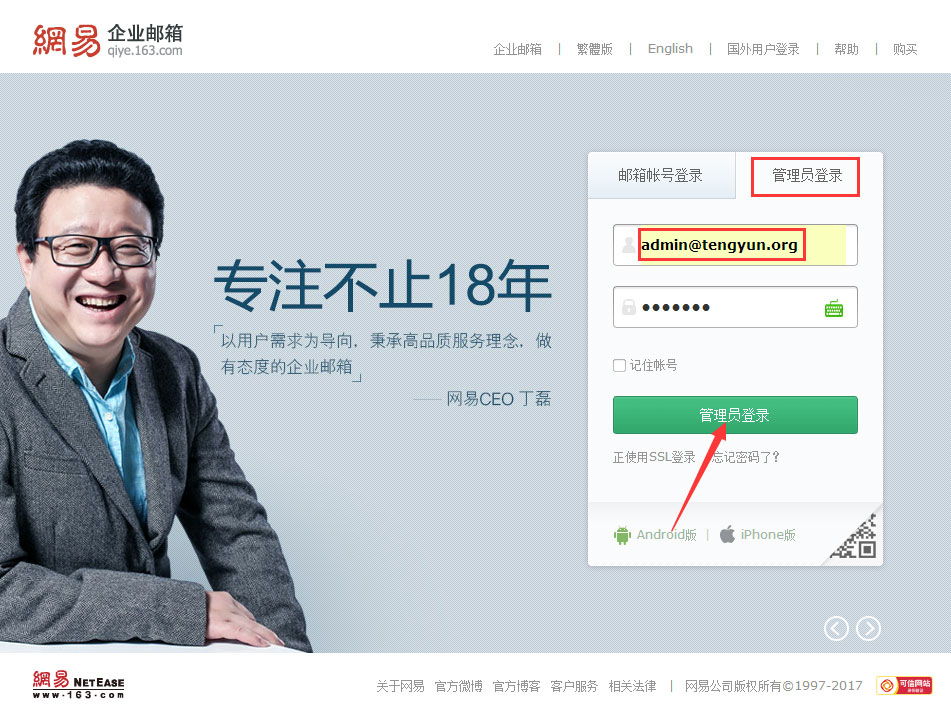Go to previous banner slide arrow
Viewport: 951px width, 723px height.
pyautogui.click(x=836, y=628)
